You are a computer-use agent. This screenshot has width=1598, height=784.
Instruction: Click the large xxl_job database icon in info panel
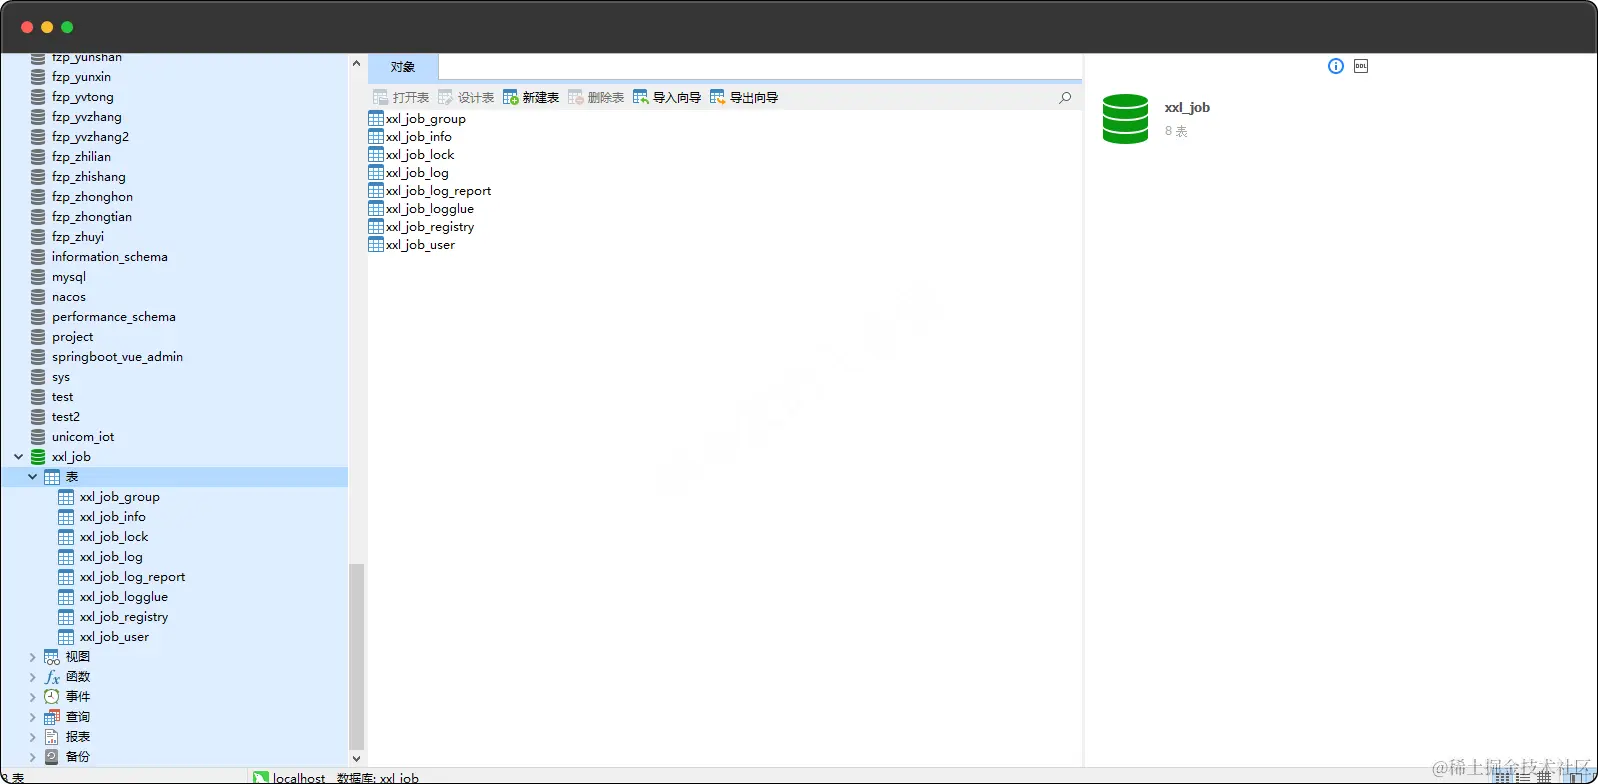pos(1125,119)
